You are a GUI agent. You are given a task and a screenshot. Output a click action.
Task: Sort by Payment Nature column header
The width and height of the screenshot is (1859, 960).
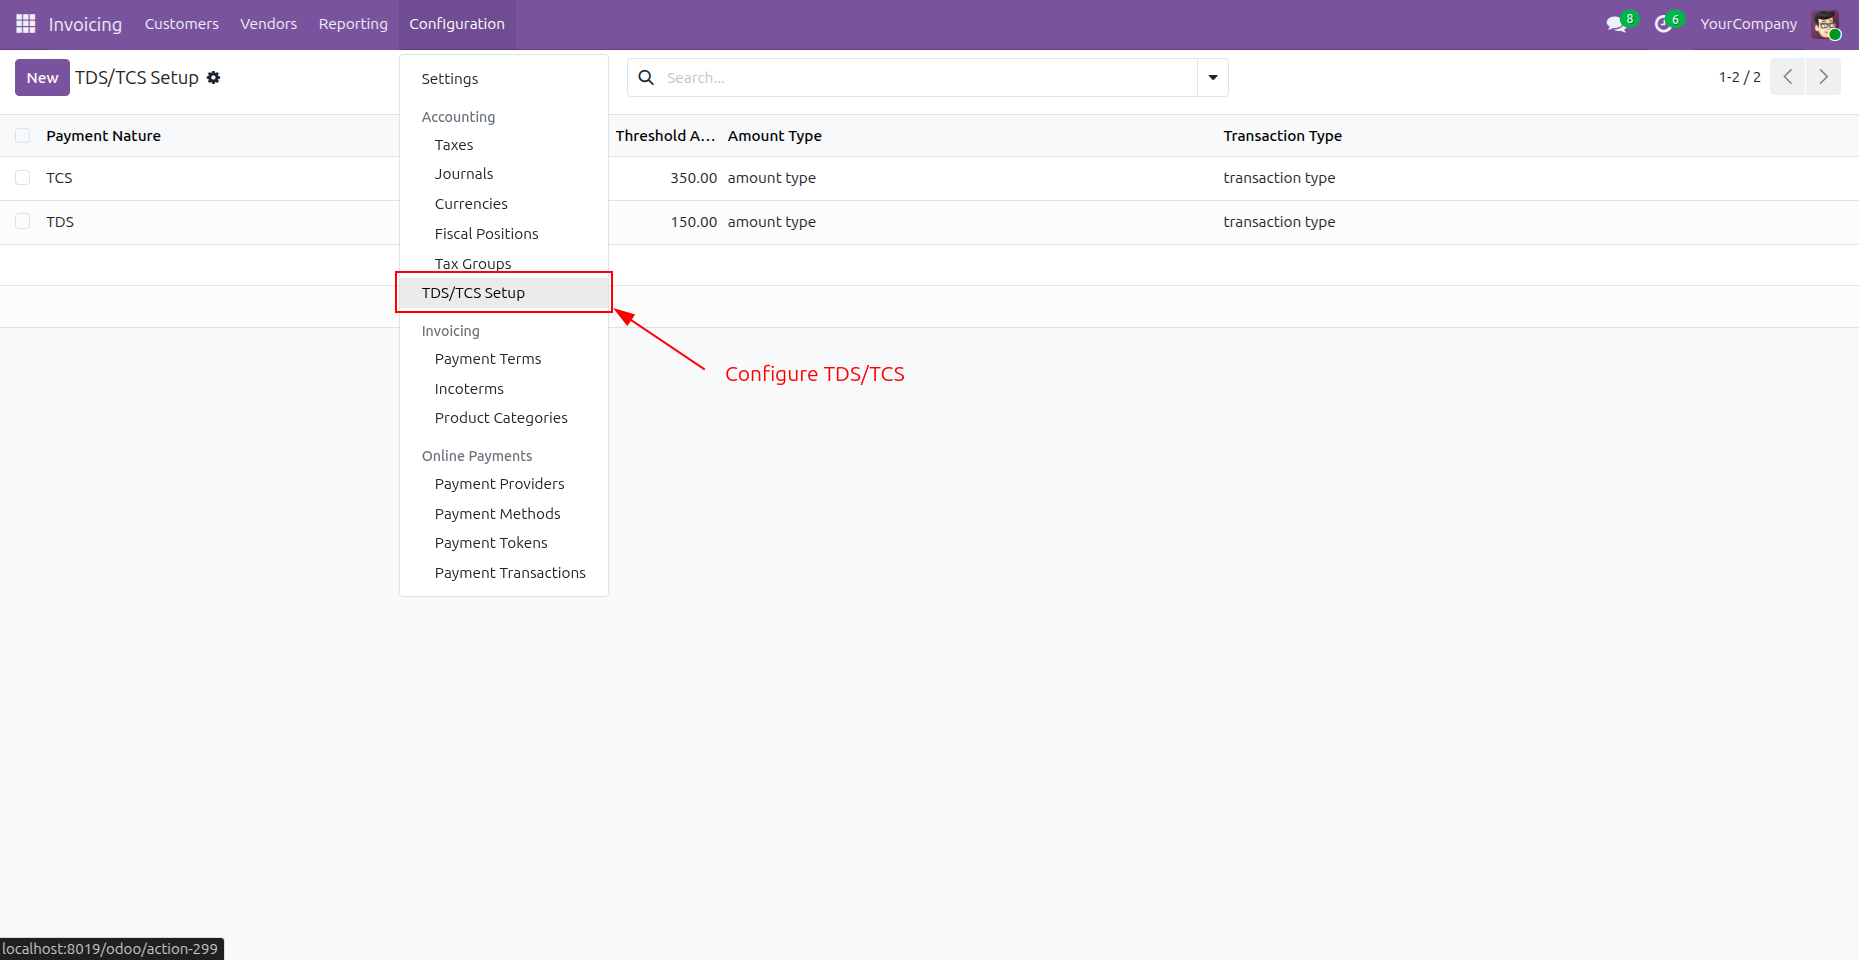pos(103,136)
